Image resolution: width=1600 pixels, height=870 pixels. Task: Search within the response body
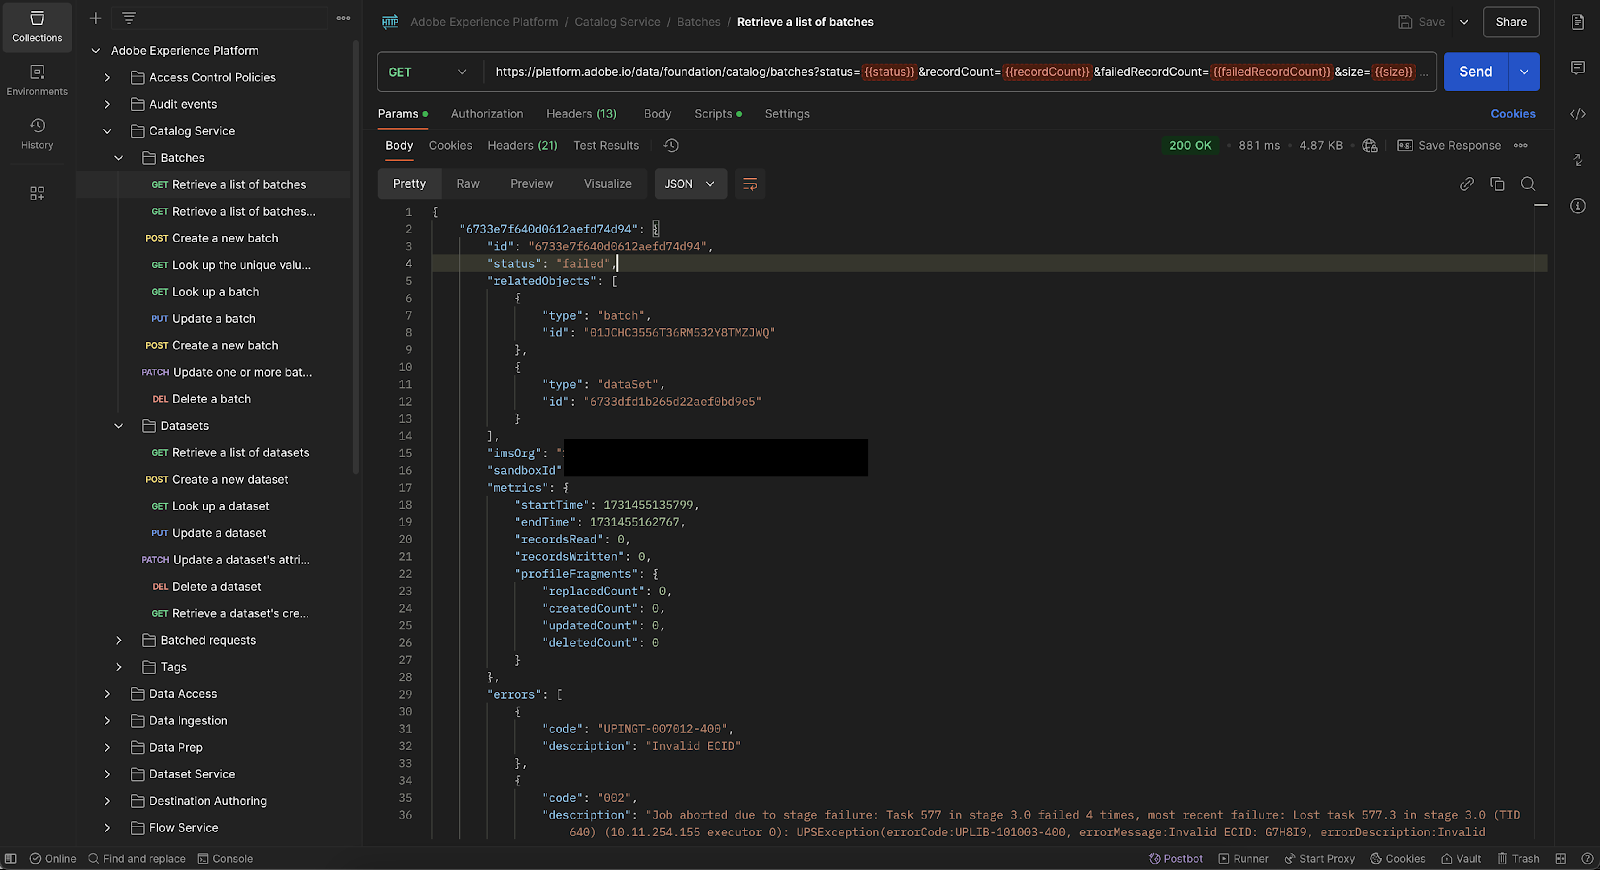[x=1528, y=184]
